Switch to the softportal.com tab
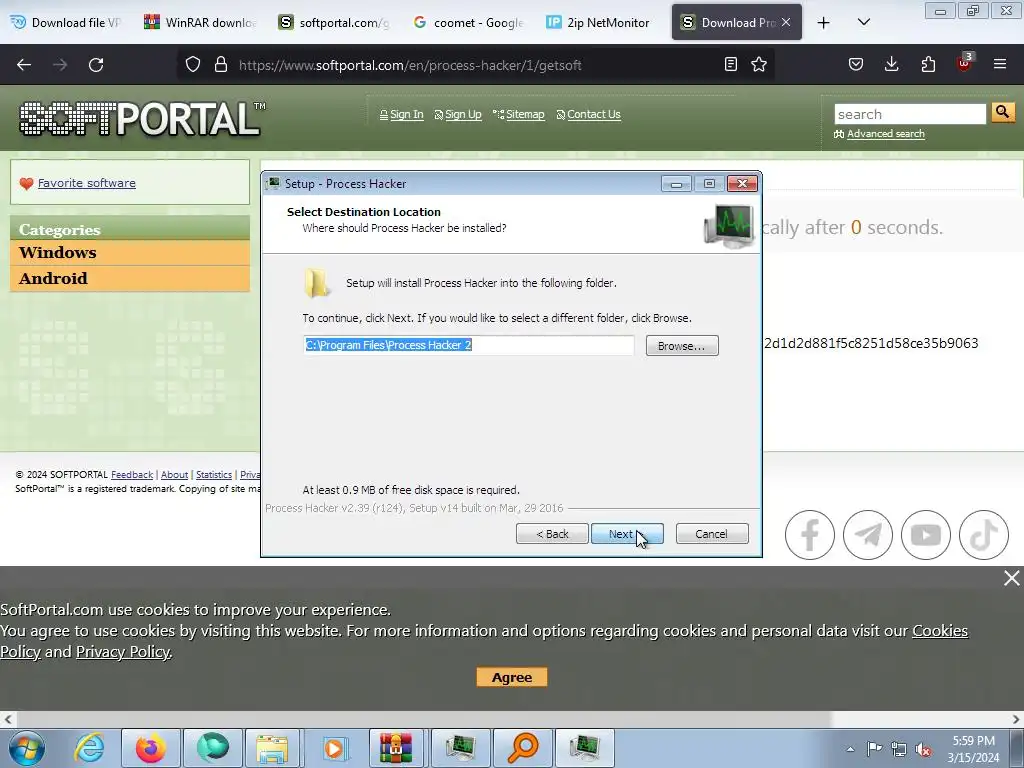Screen dimensions: 1024x768 click(334, 23)
